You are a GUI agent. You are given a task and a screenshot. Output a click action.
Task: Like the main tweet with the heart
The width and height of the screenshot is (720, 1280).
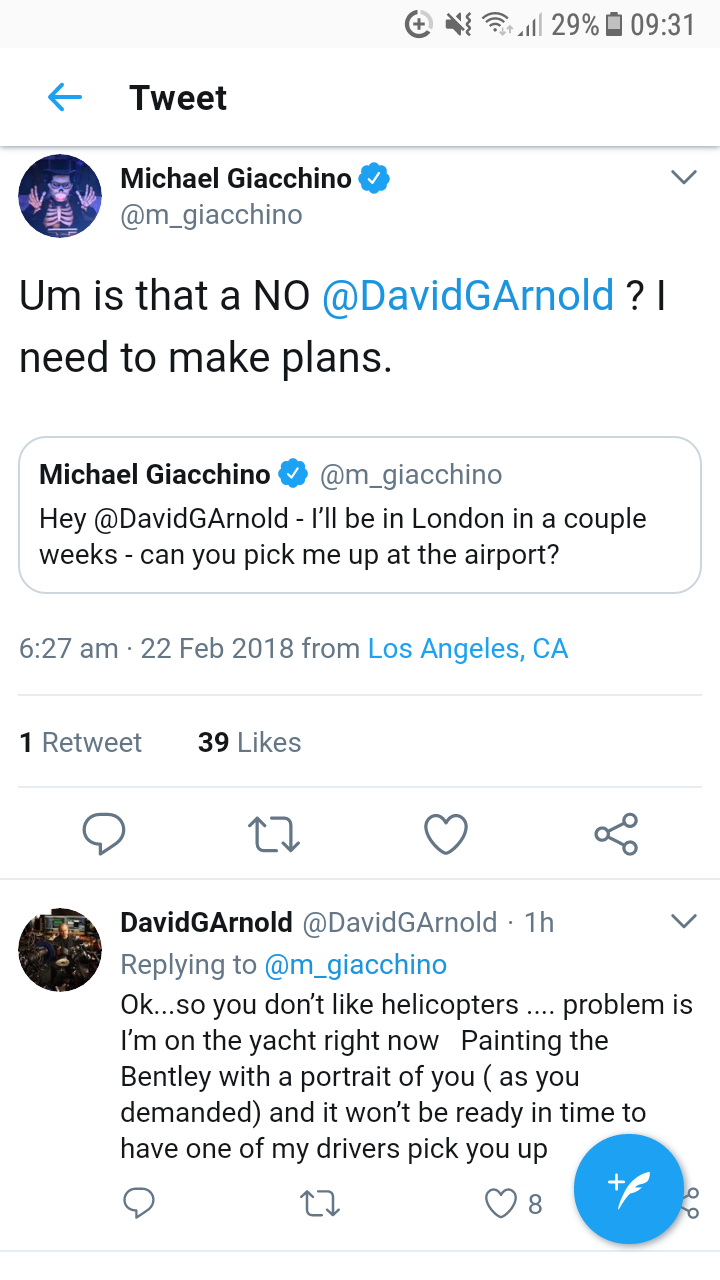[446, 834]
